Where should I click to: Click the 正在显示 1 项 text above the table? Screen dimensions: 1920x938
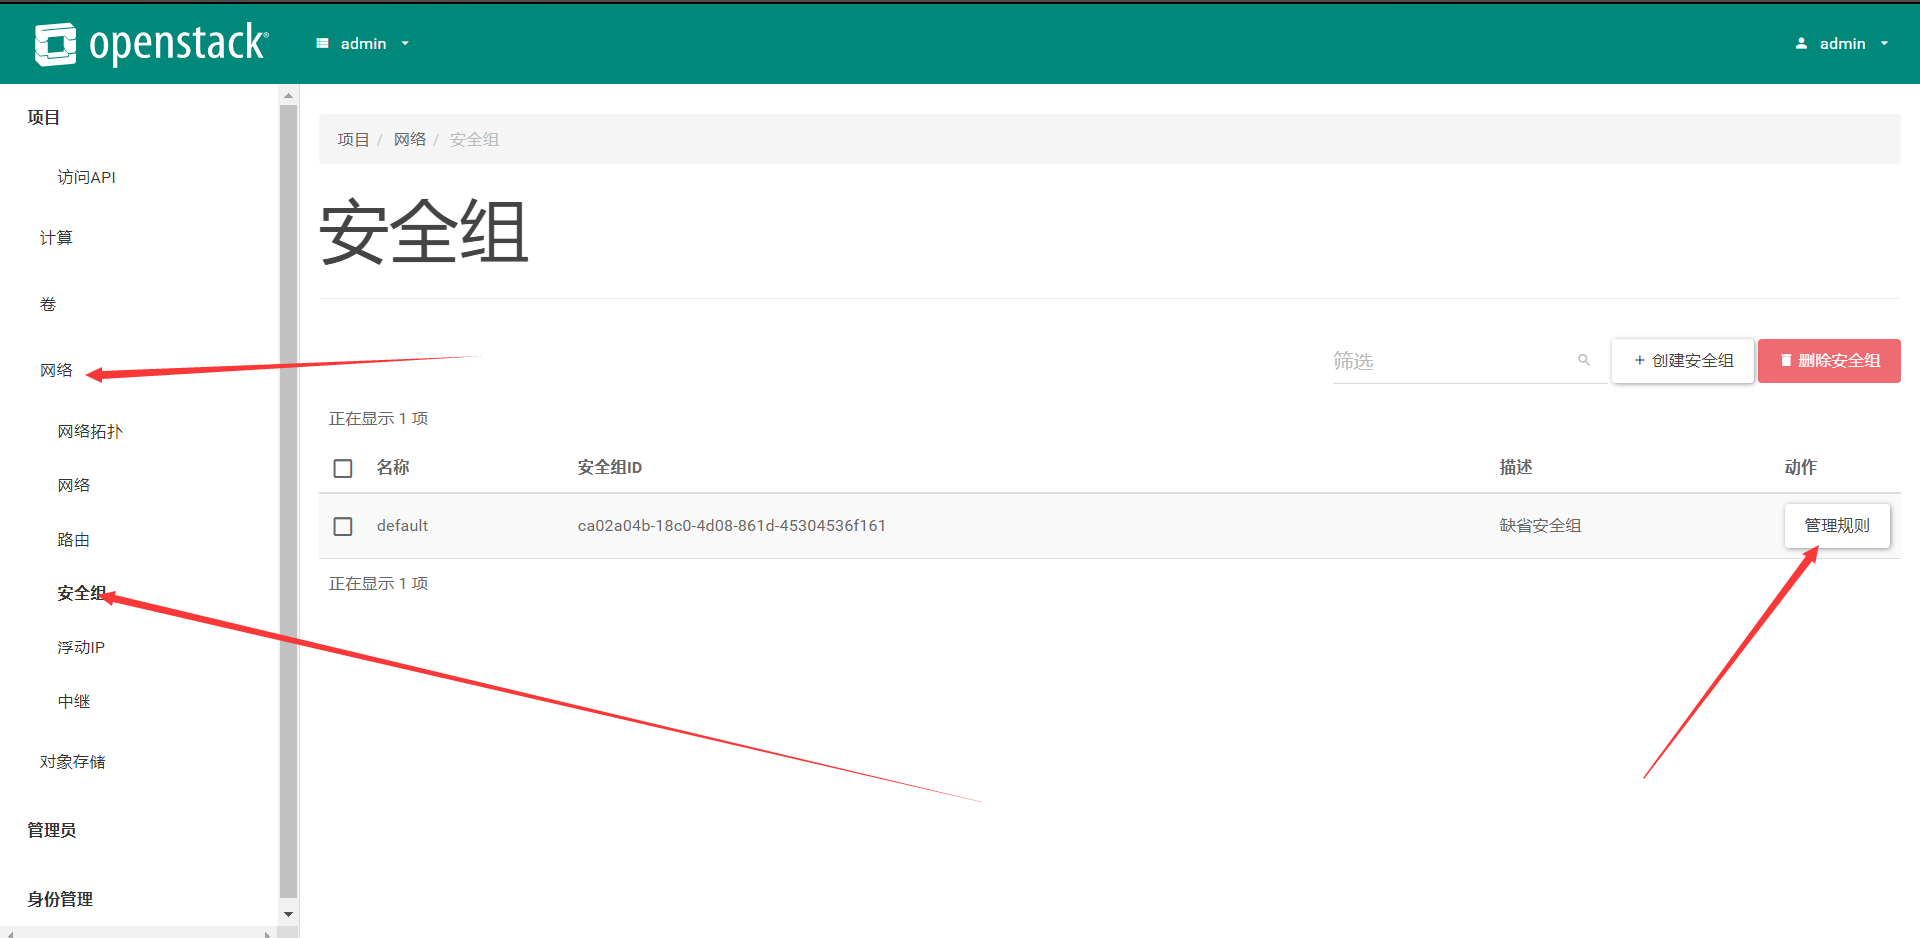(378, 418)
